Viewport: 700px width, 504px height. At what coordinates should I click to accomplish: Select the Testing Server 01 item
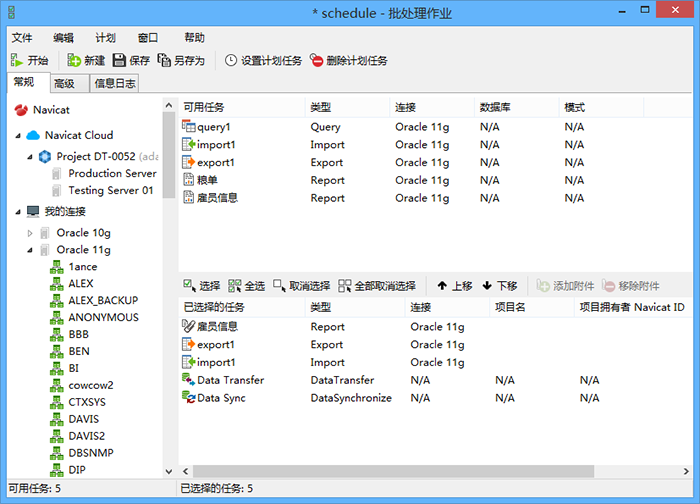(111, 191)
